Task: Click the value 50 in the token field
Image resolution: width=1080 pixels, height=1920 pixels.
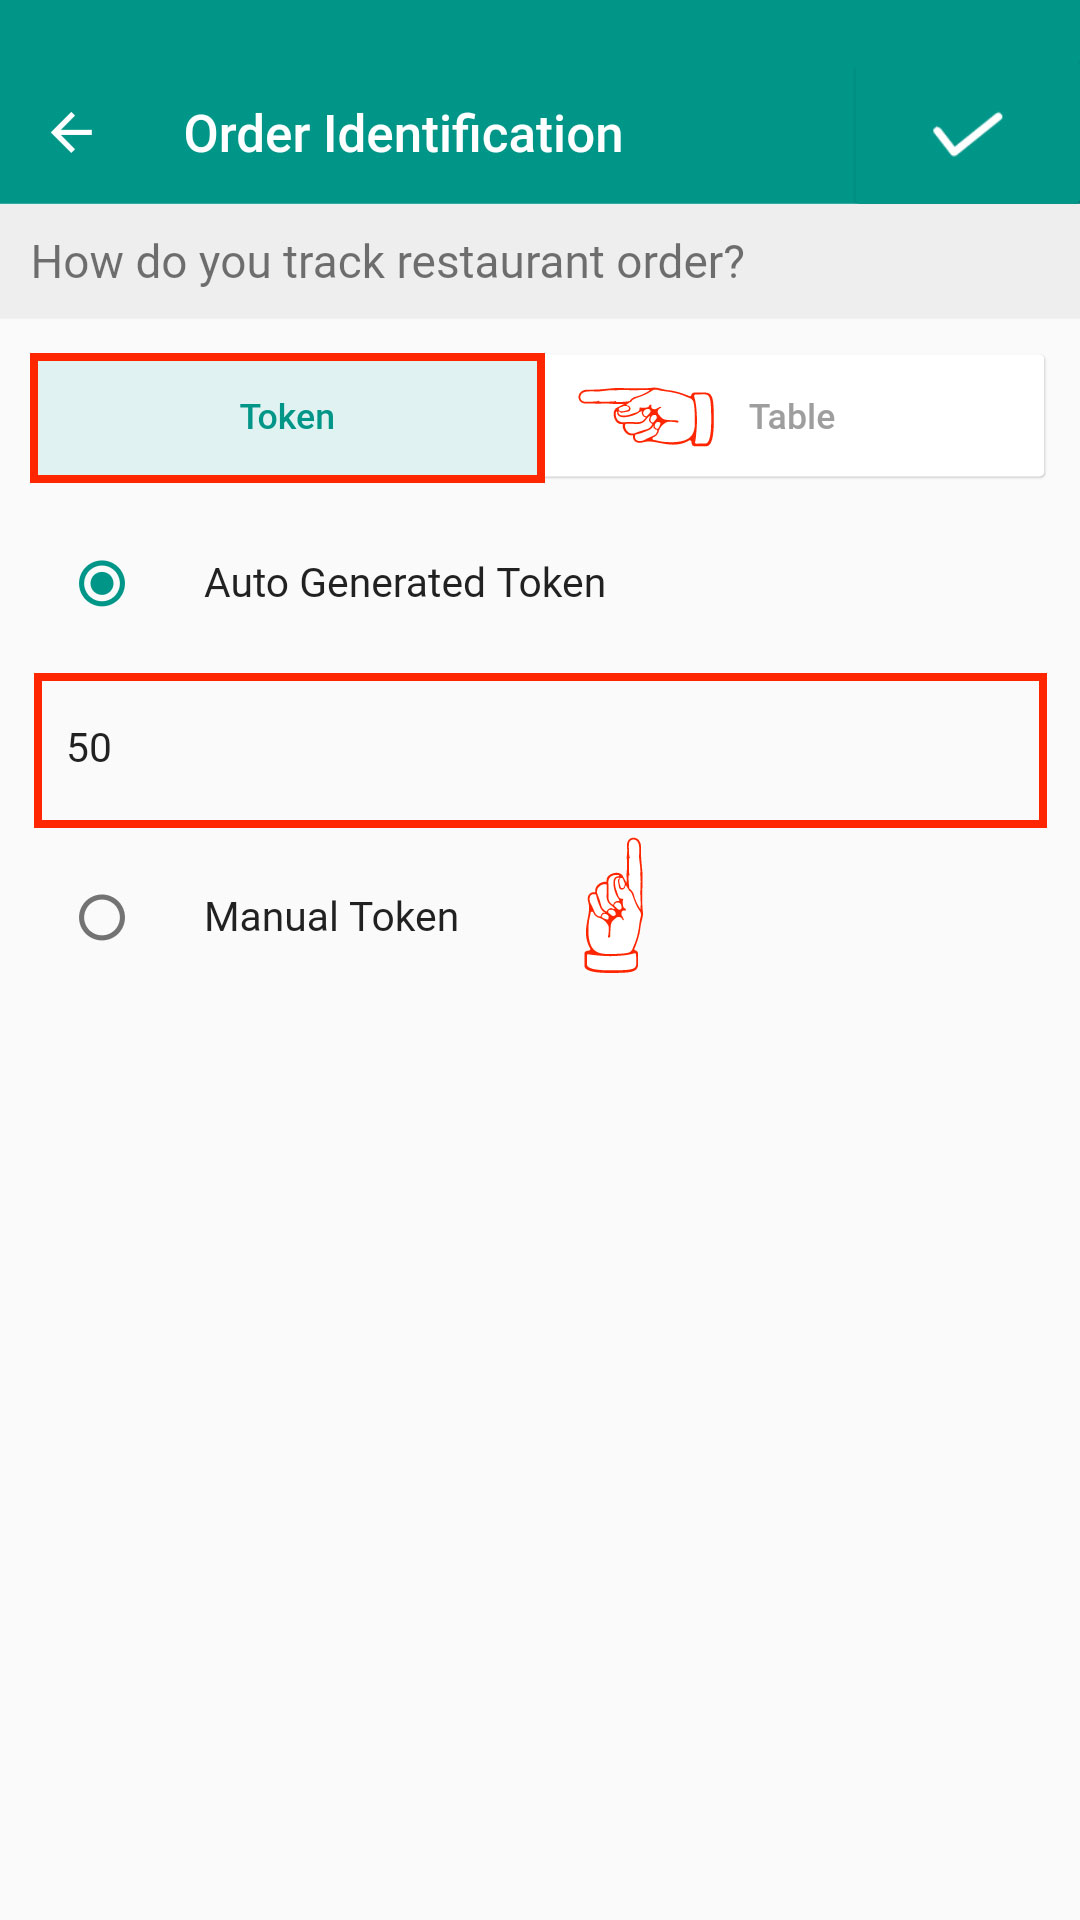Action: pyautogui.click(x=89, y=748)
